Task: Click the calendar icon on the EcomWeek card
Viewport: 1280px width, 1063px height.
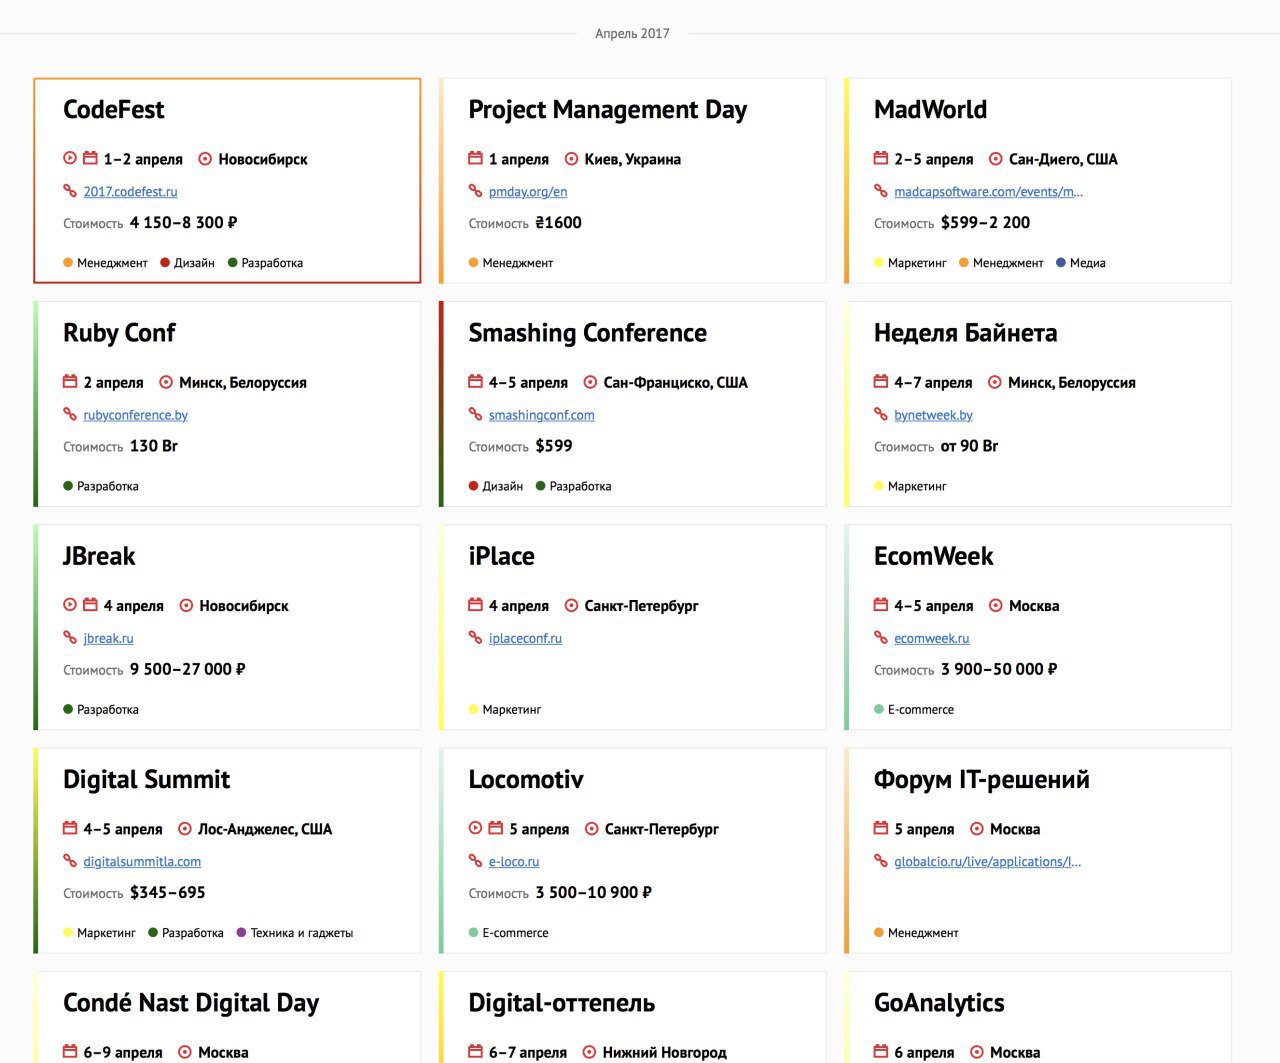Action: pyautogui.click(x=881, y=605)
